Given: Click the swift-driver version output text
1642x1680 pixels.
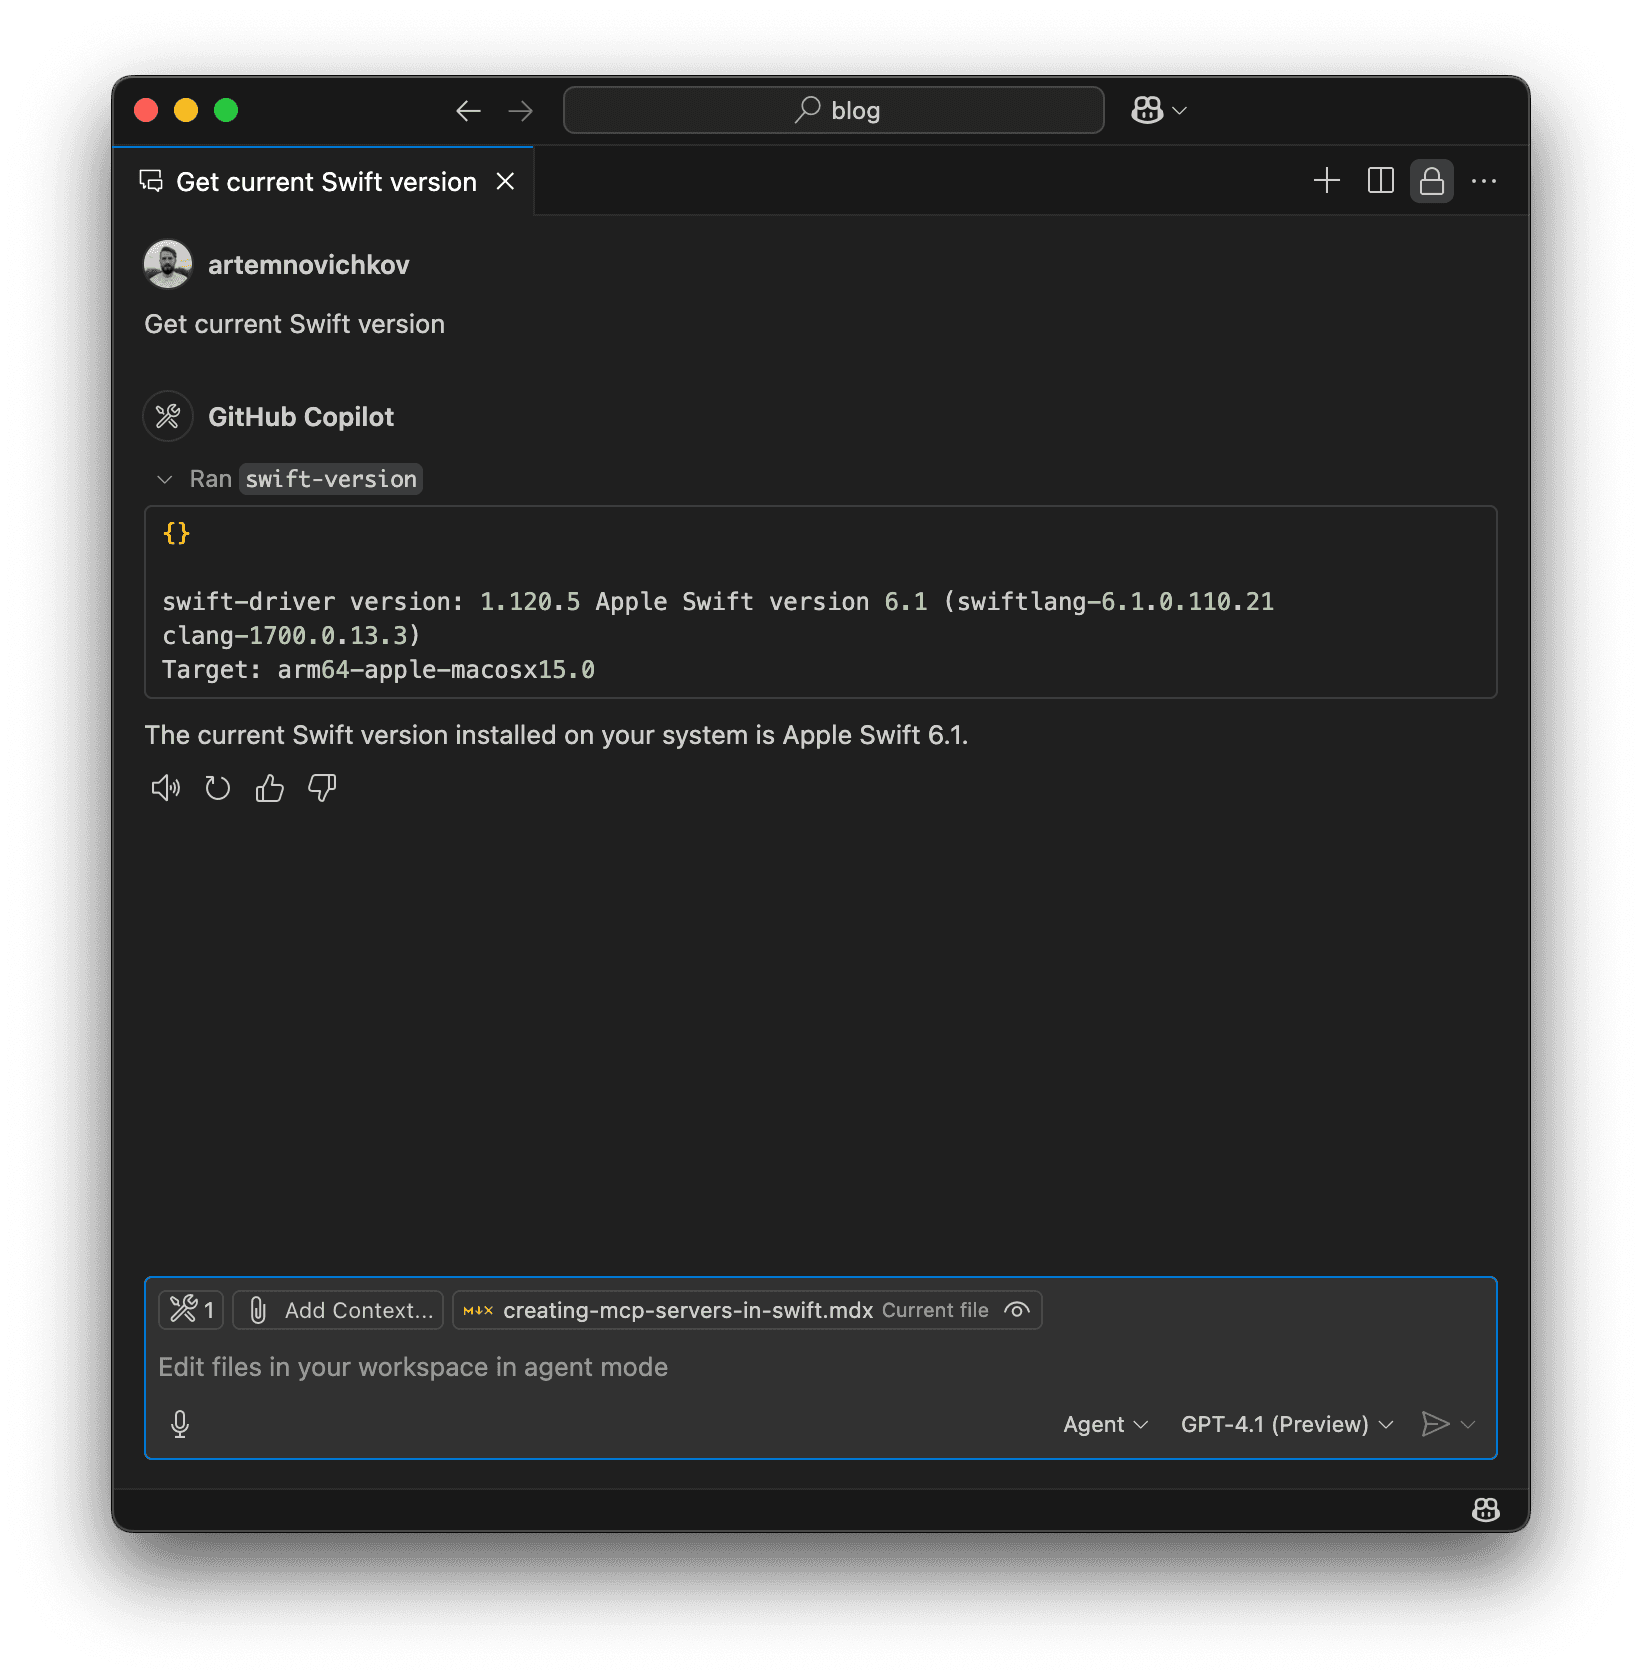Looking at the screenshot, I should click(718, 619).
